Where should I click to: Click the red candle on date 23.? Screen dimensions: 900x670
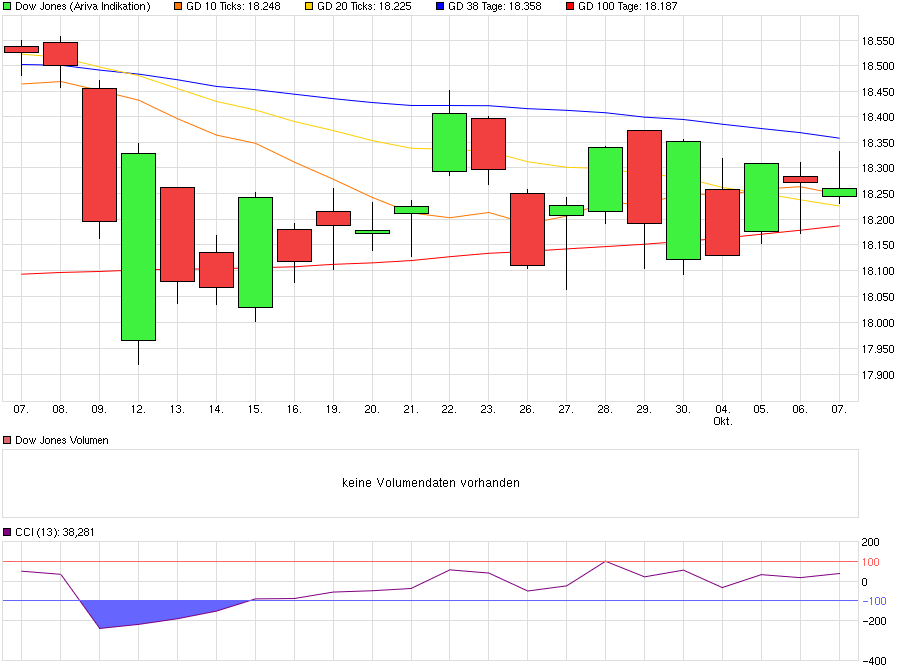coord(488,144)
